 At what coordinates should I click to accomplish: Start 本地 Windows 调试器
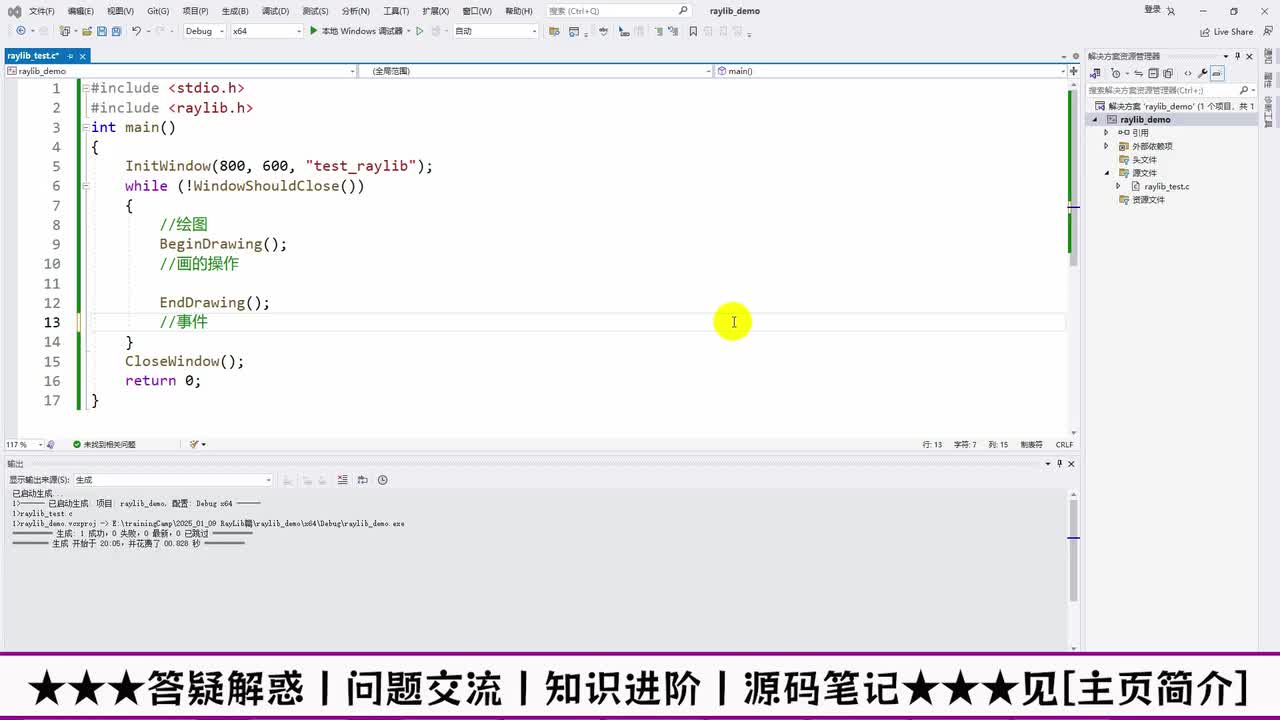(x=356, y=31)
